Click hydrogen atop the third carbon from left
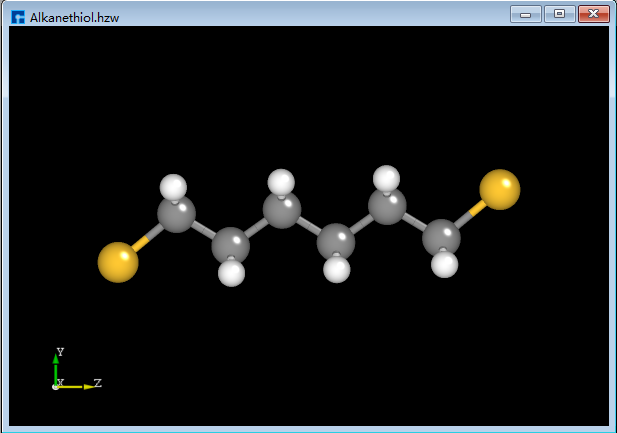The width and height of the screenshot is (617, 433). pyautogui.click(x=282, y=183)
